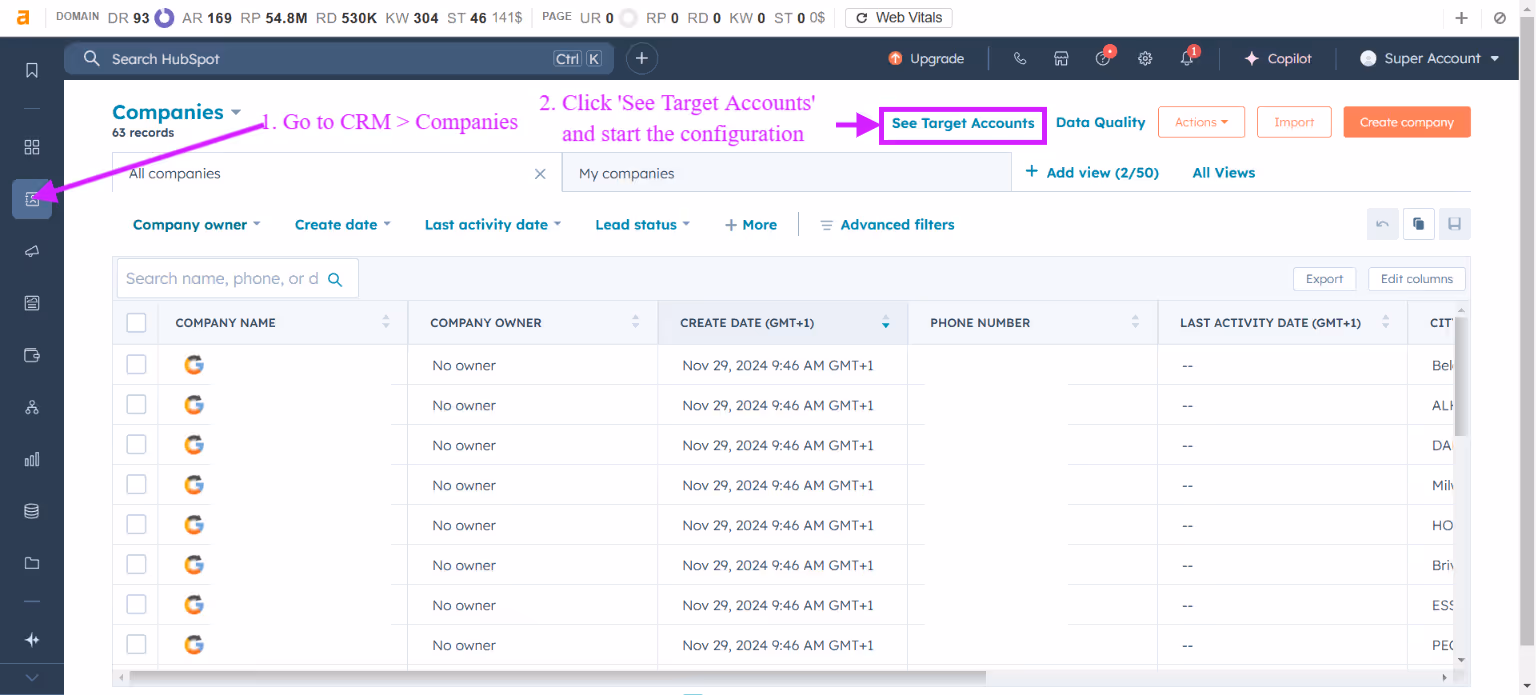The image size is (1536, 695).
Task: Click the settings gear in the top bar
Action: point(1145,58)
